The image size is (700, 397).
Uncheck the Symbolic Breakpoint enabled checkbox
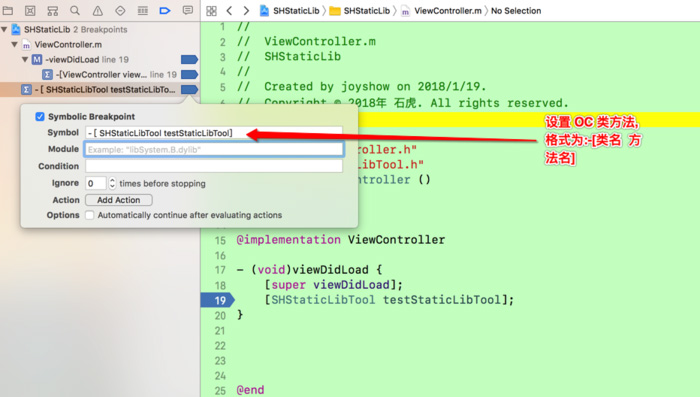(40, 117)
